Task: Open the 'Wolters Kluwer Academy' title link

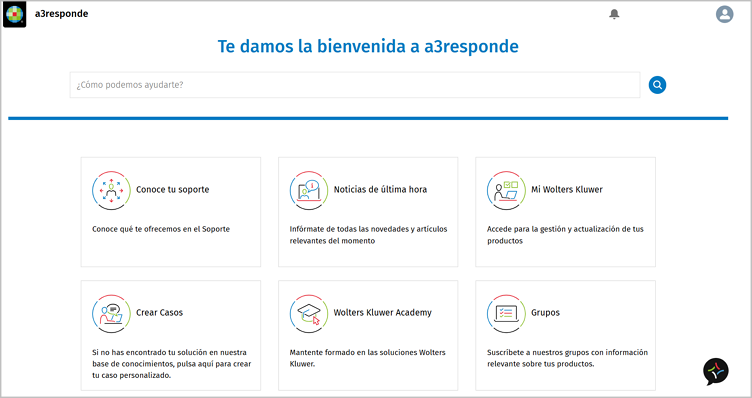Action: pyautogui.click(x=383, y=313)
